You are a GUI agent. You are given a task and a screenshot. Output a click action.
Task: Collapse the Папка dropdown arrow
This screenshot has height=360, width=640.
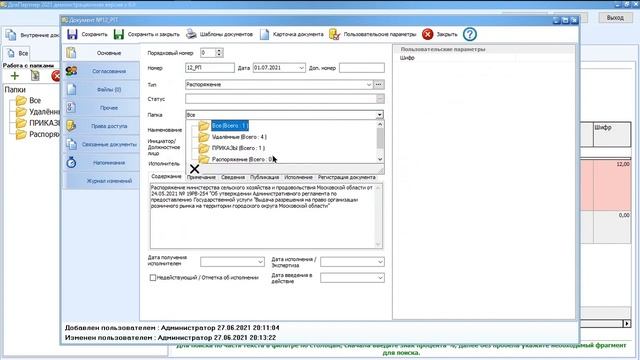click(380, 115)
